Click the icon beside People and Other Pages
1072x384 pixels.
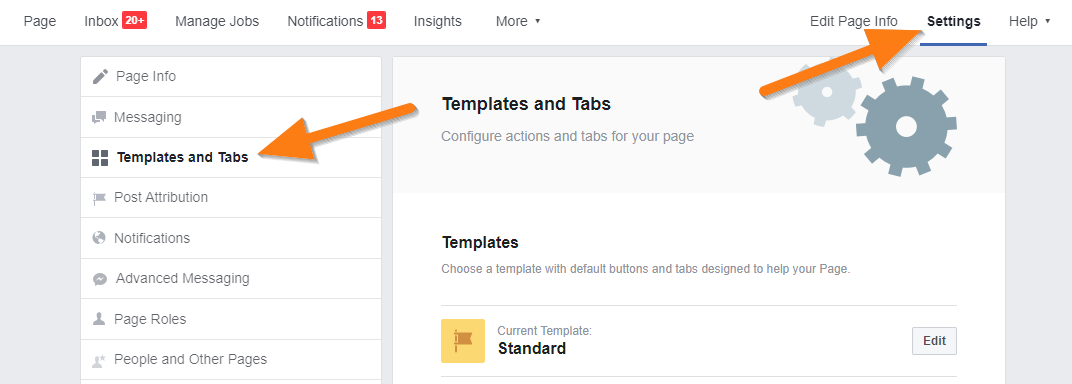point(99,359)
